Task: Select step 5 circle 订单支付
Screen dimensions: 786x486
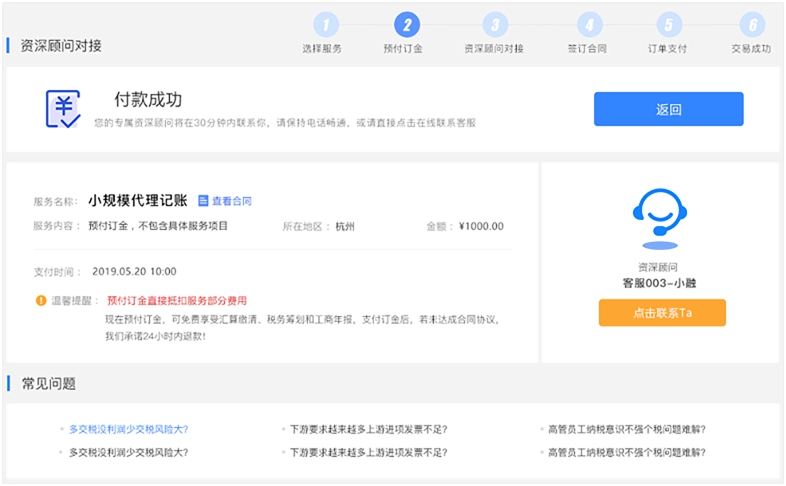Action: (x=669, y=25)
